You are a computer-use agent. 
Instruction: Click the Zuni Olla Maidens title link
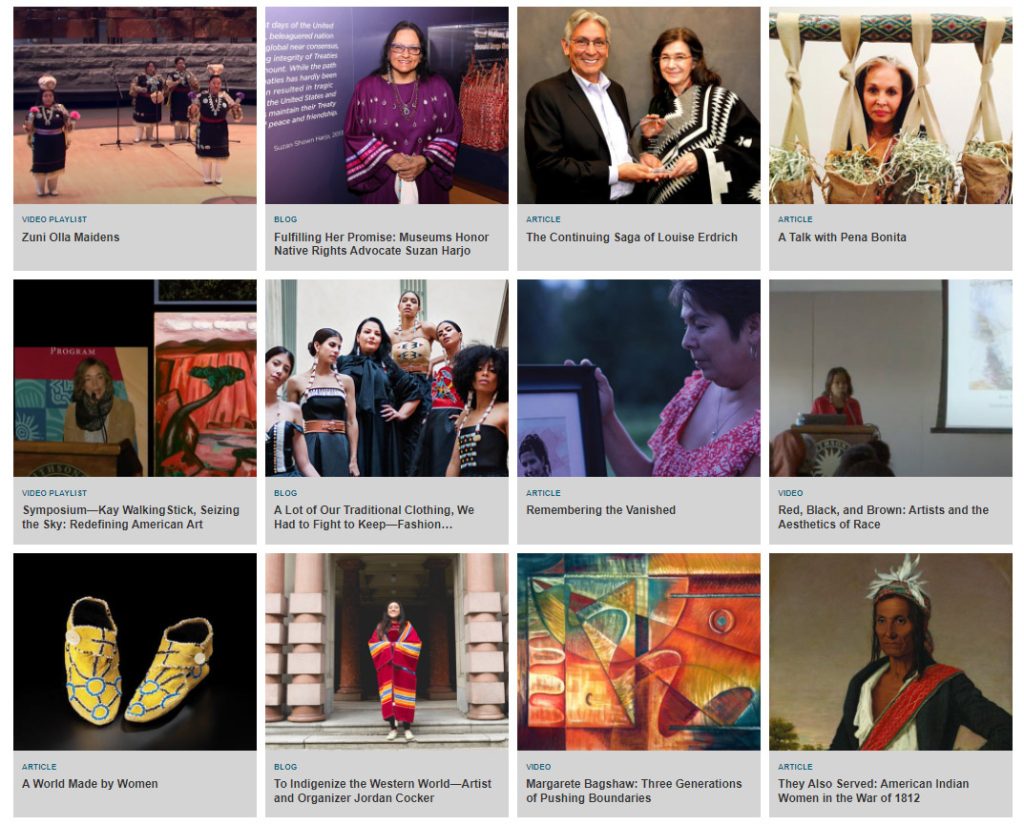[71, 237]
